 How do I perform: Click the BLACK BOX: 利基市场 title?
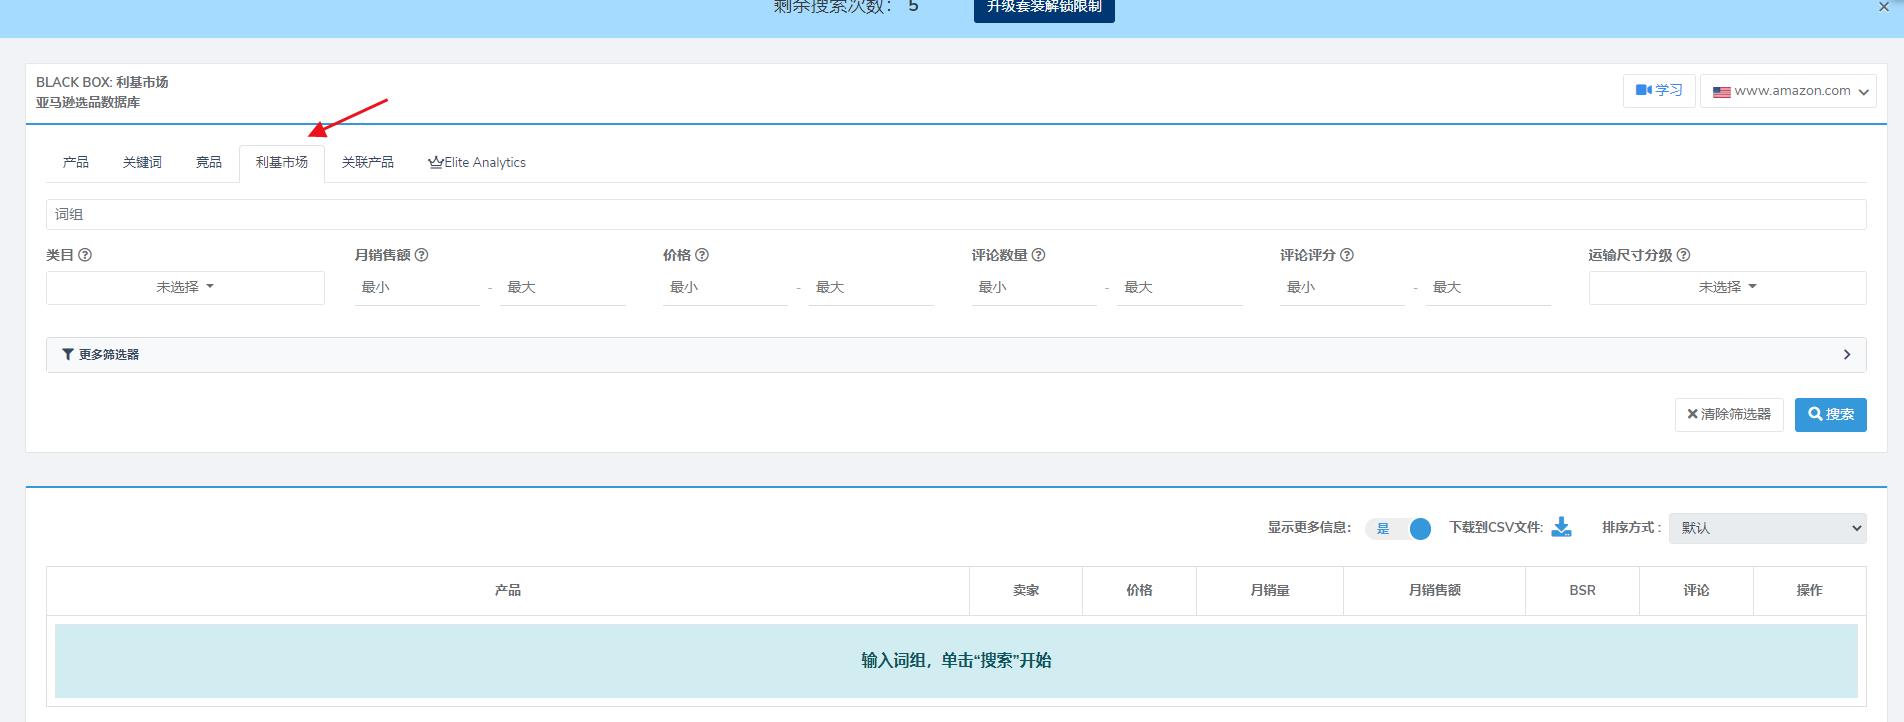102,82
